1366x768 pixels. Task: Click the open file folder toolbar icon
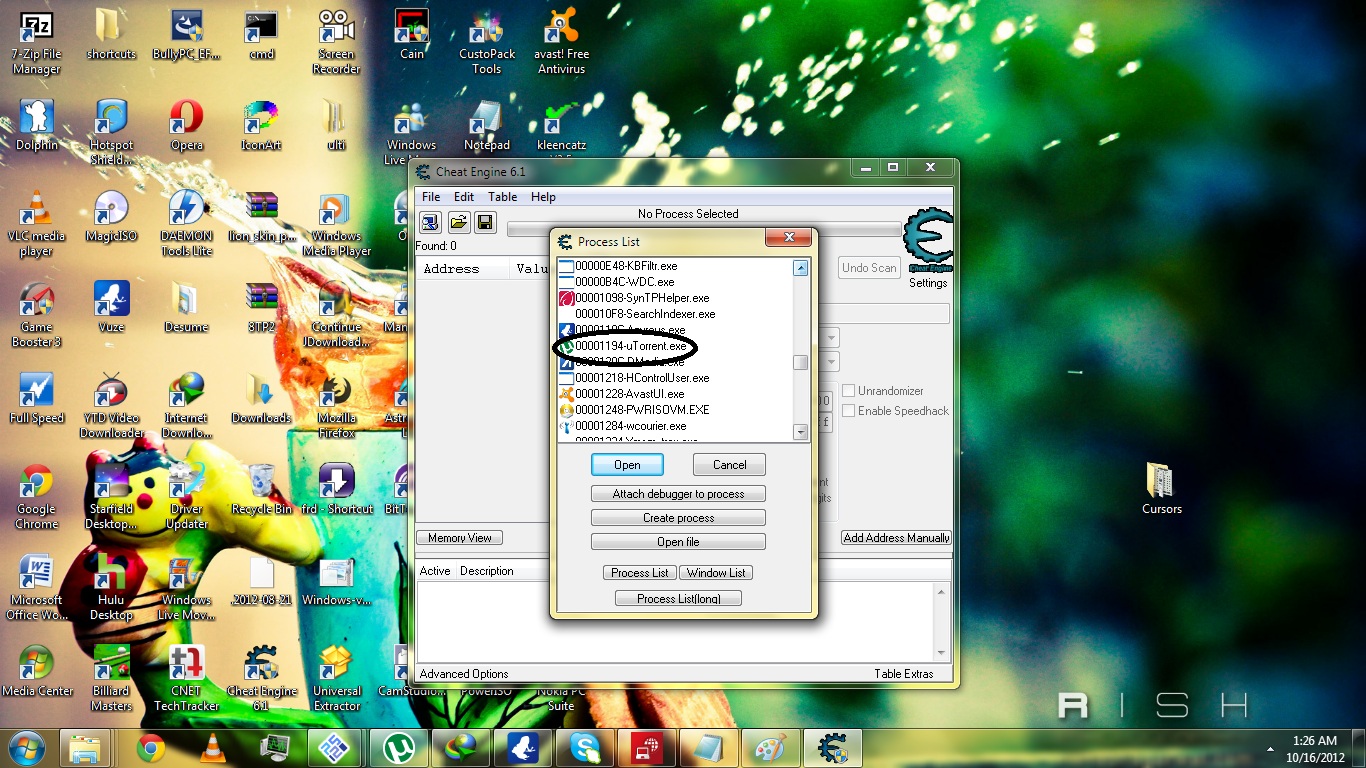click(x=458, y=222)
